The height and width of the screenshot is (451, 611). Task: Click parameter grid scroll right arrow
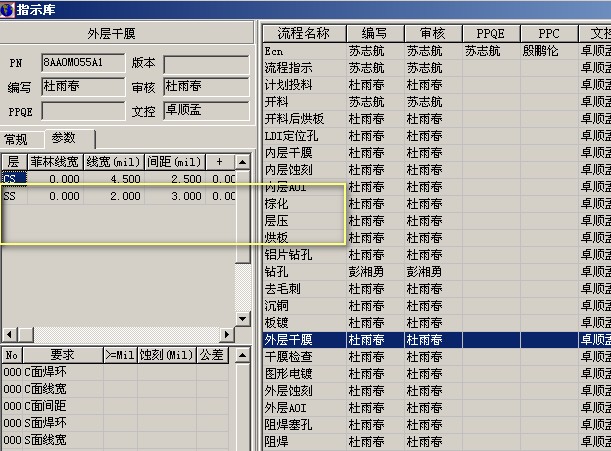coord(227,334)
